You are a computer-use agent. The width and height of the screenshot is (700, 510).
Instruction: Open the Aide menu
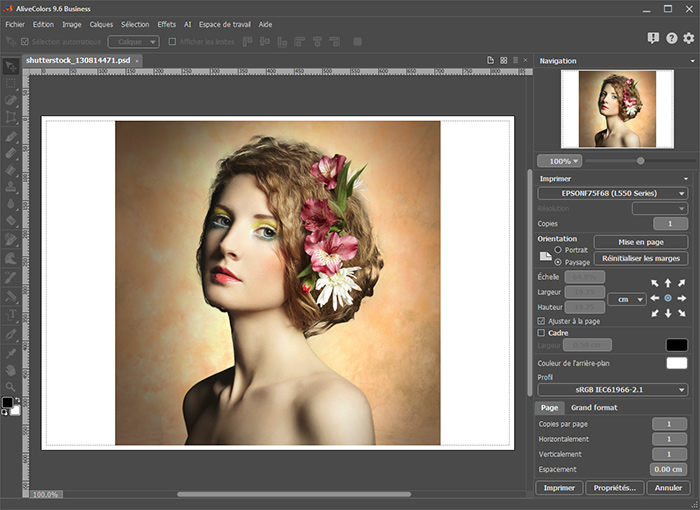[265, 25]
